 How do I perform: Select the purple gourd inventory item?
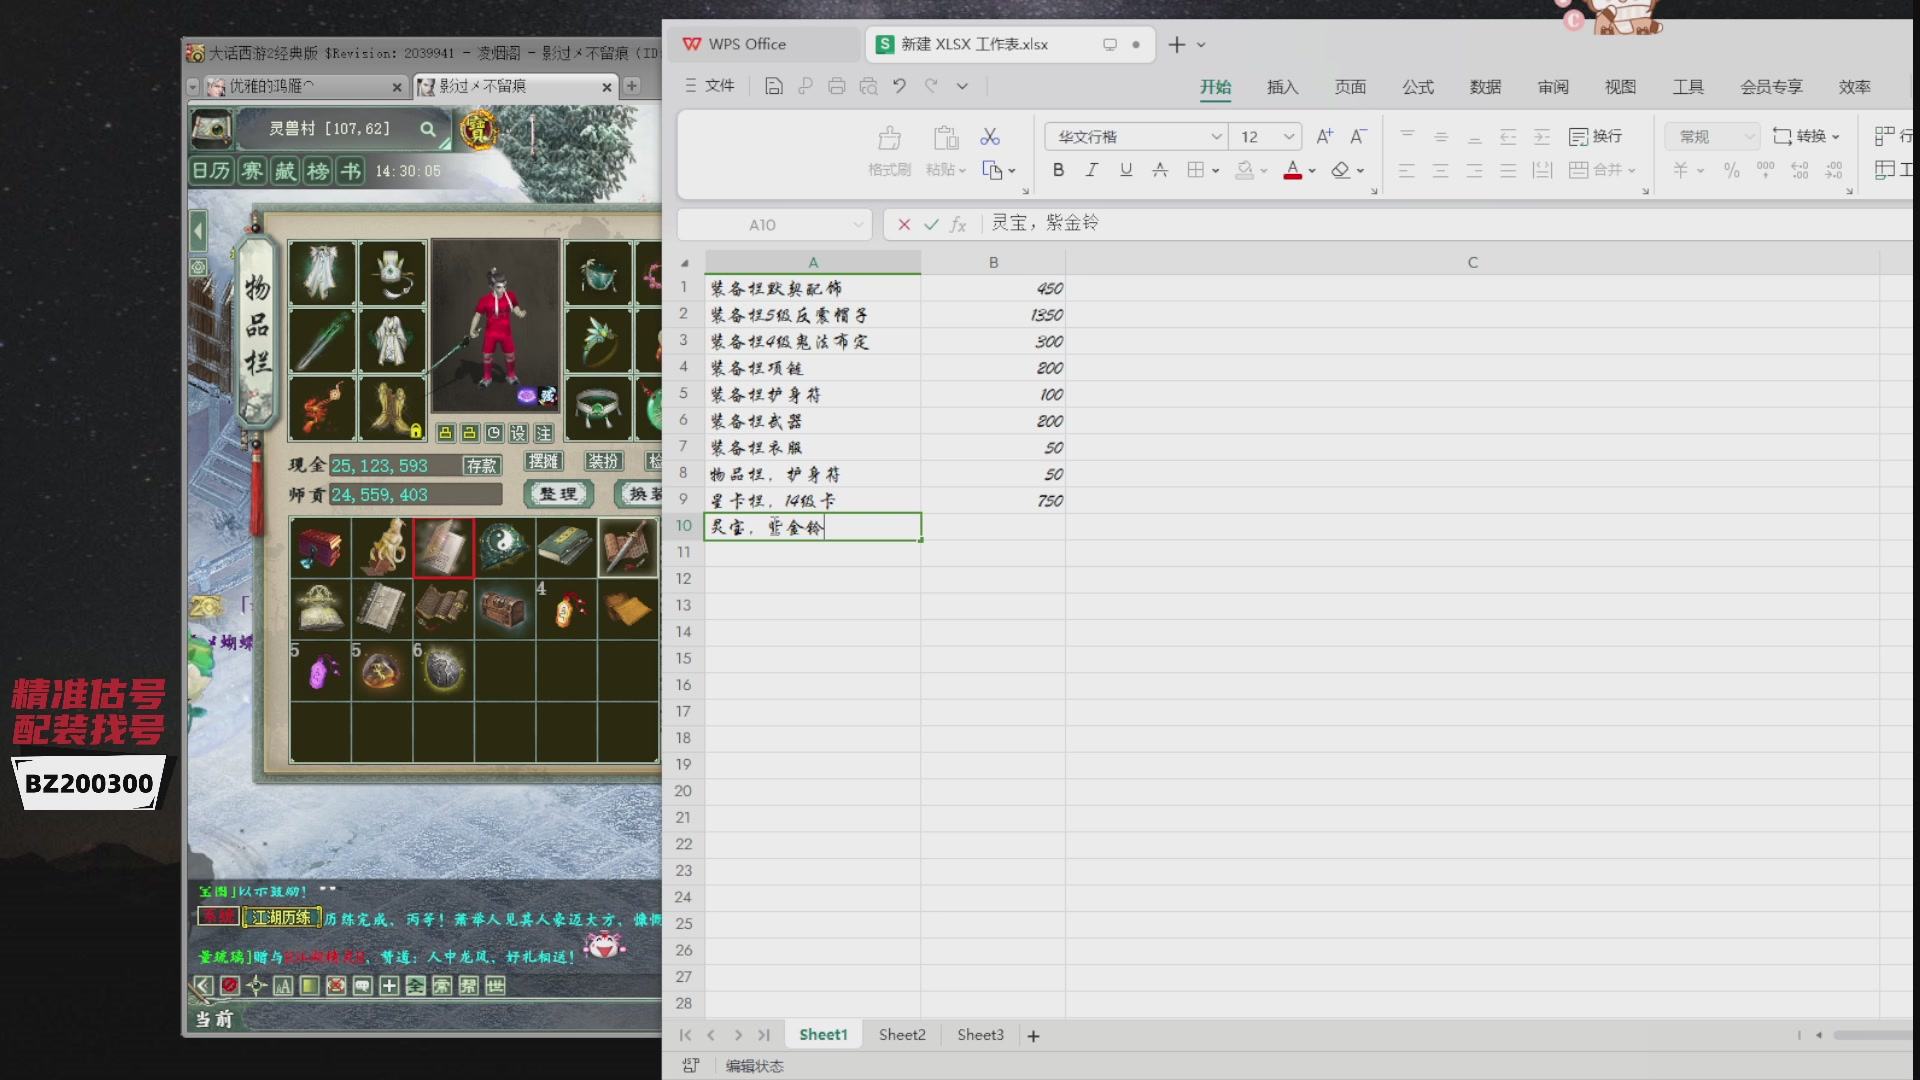(x=320, y=670)
